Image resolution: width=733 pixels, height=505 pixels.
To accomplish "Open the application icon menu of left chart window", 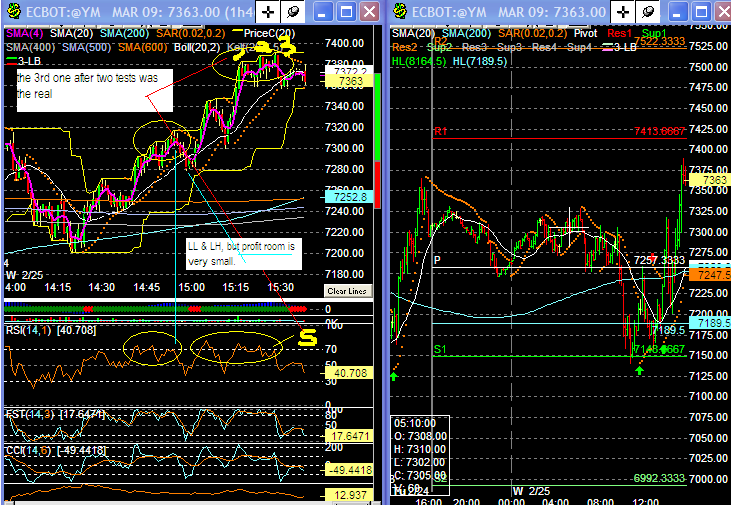I will click(14, 11).
